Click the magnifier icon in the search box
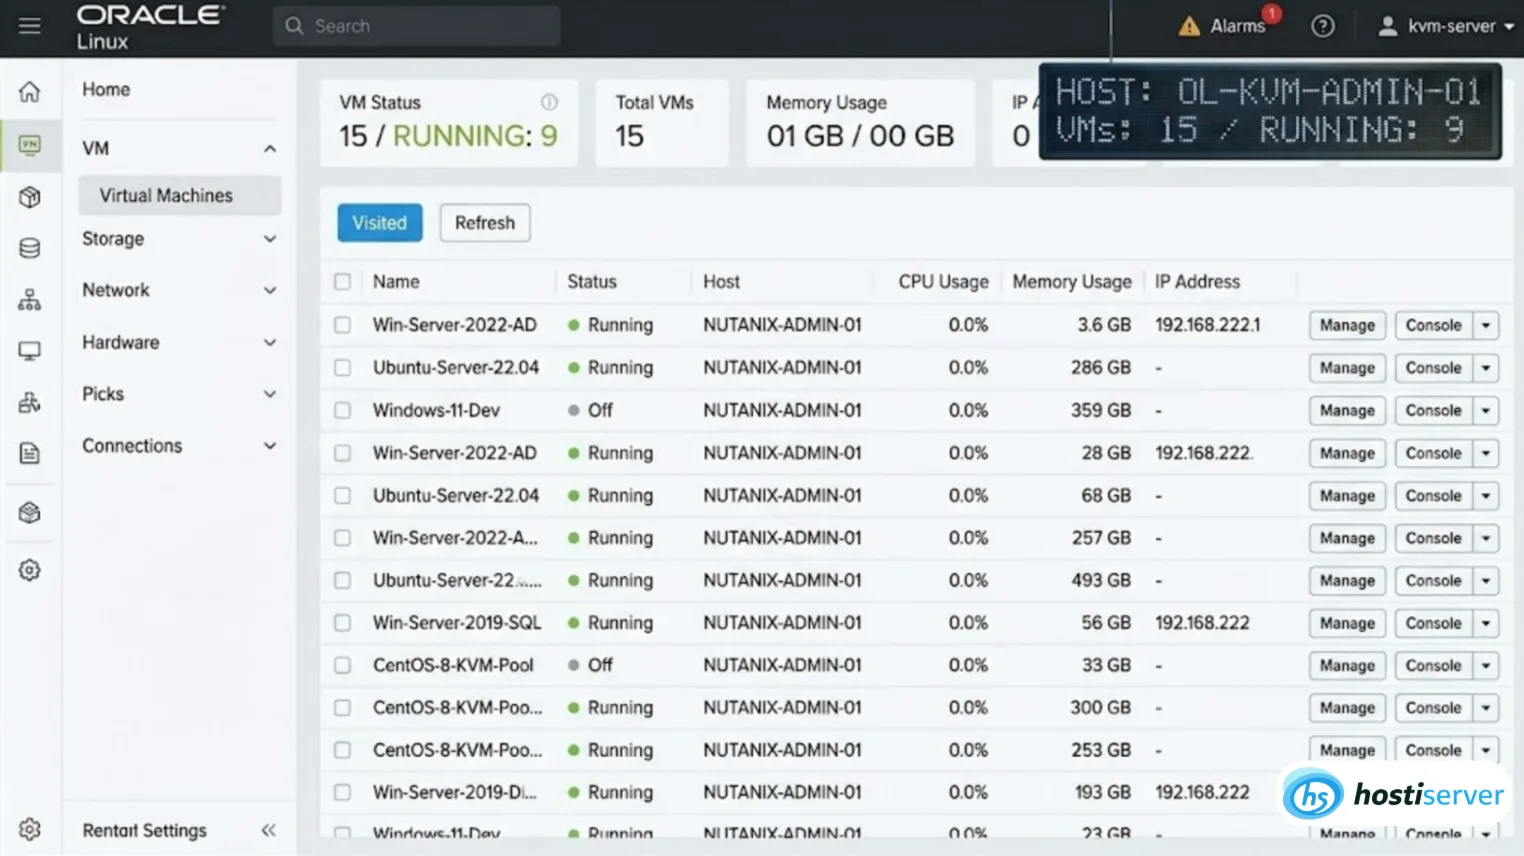1524x856 pixels. pos(294,26)
